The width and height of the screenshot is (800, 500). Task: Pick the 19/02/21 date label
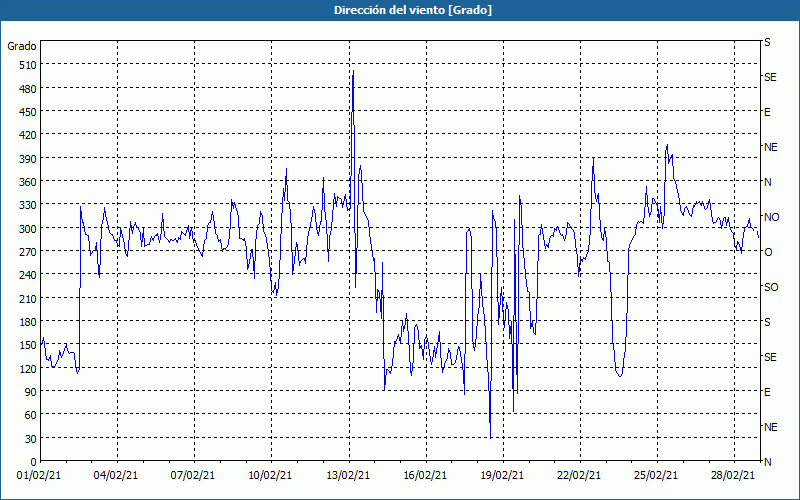pos(502,476)
